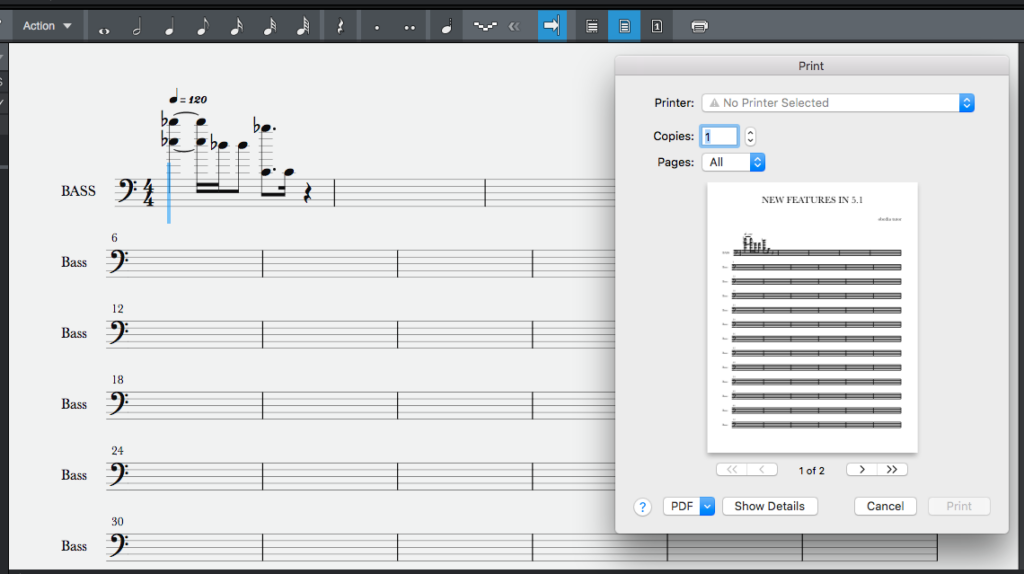
Task: Select the eighth note duration
Action: pos(203,27)
